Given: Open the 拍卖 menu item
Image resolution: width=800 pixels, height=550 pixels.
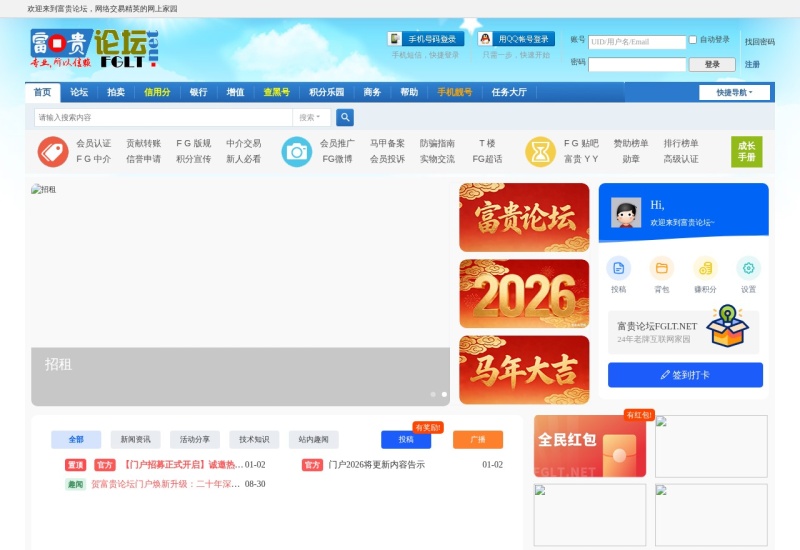Looking at the screenshot, I should pos(116,92).
